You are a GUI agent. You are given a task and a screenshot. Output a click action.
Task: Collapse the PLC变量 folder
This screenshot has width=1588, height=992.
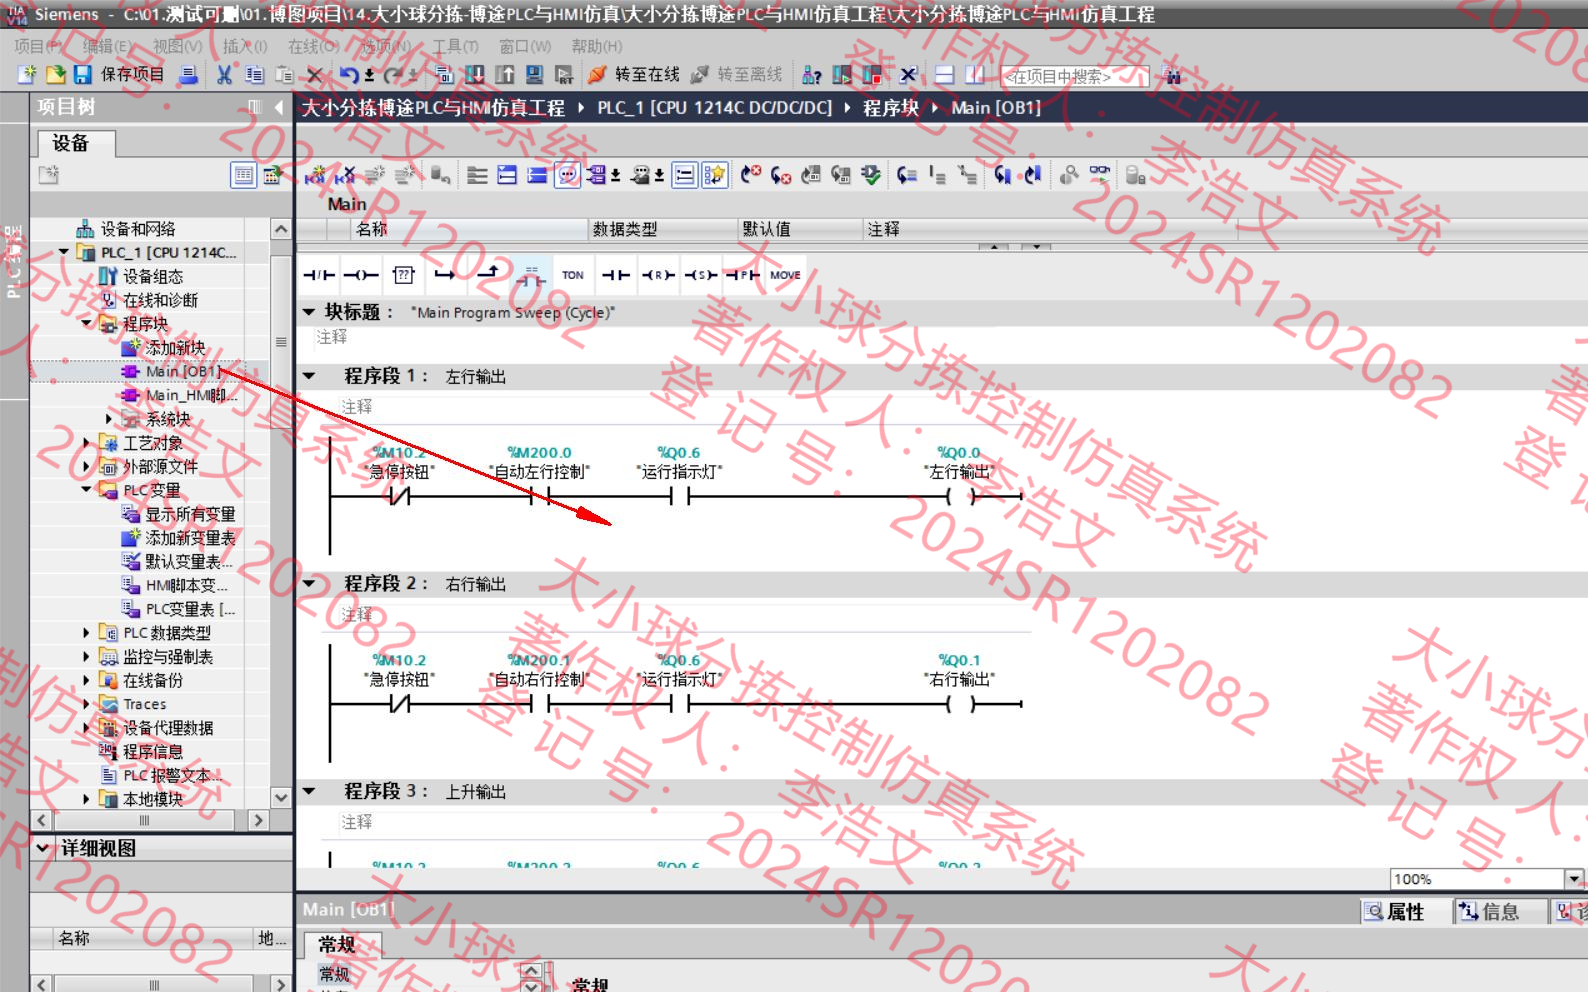point(86,489)
